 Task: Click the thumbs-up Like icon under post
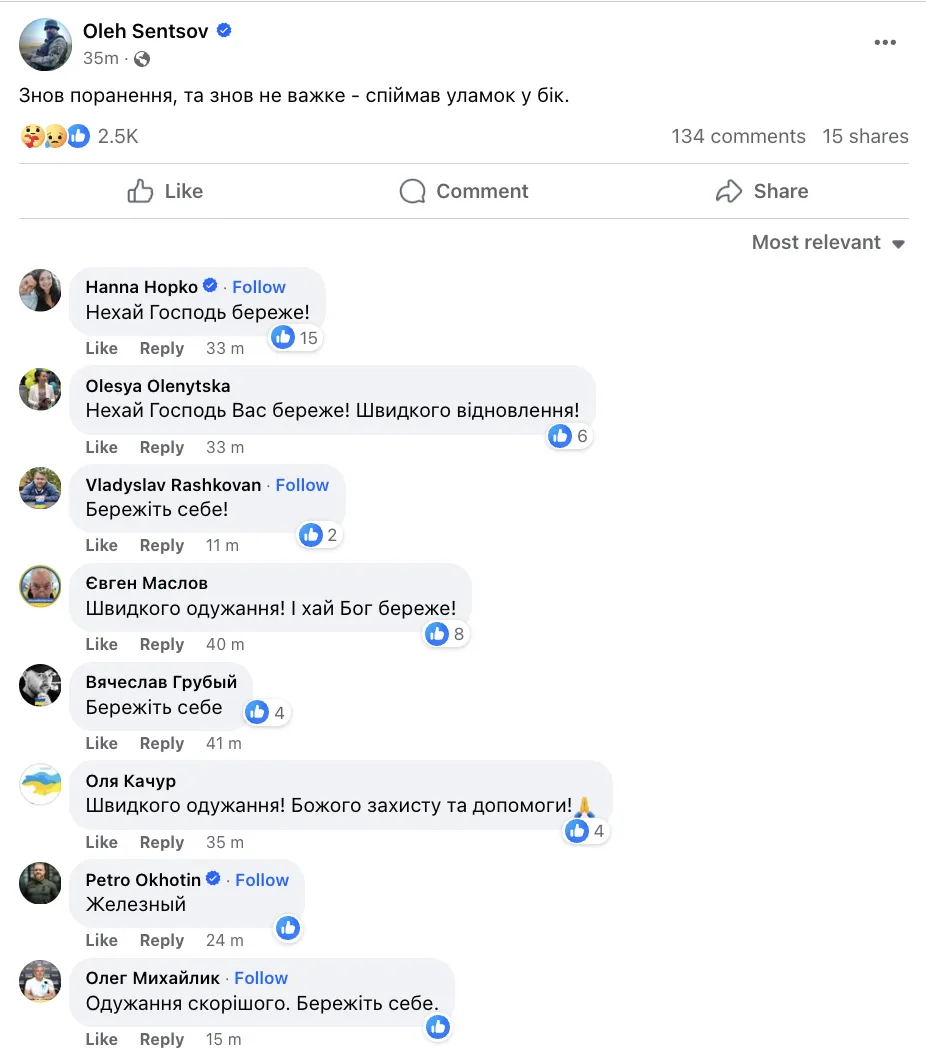141,191
